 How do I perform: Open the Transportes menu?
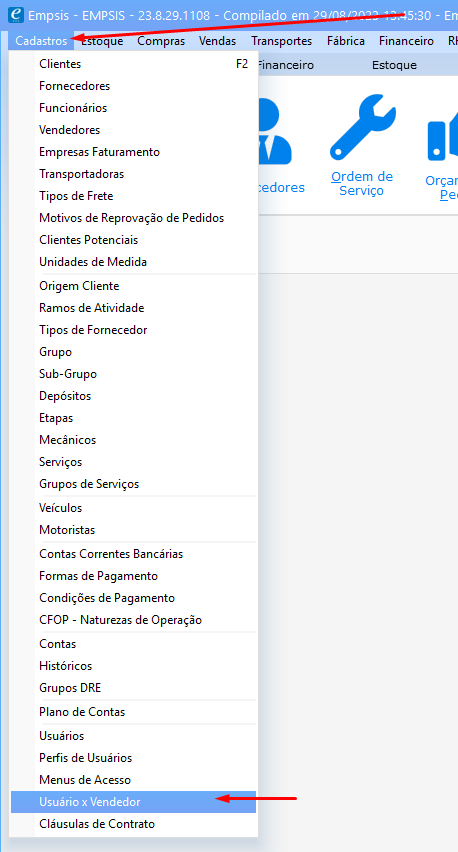point(281,41)
